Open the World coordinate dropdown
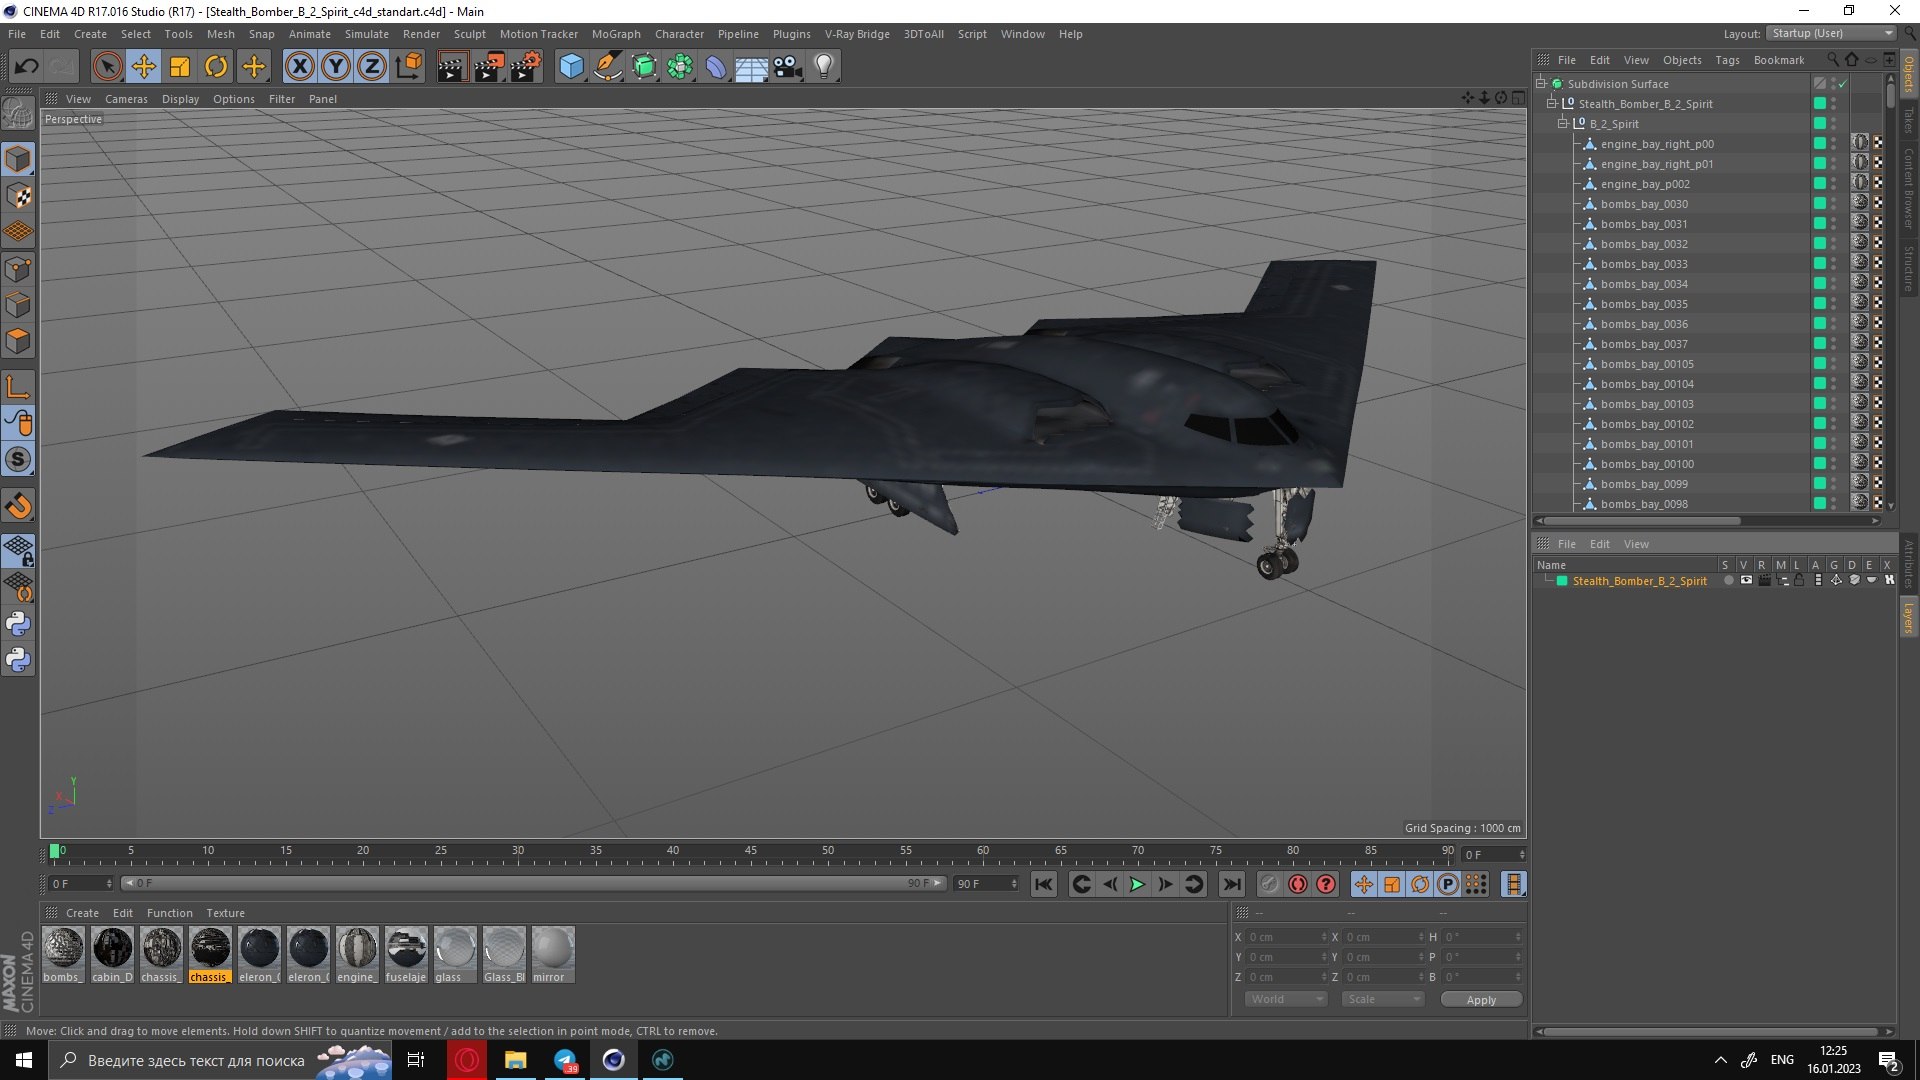The height and width of the screenshot is (1080, 1920). point(1285,999)
